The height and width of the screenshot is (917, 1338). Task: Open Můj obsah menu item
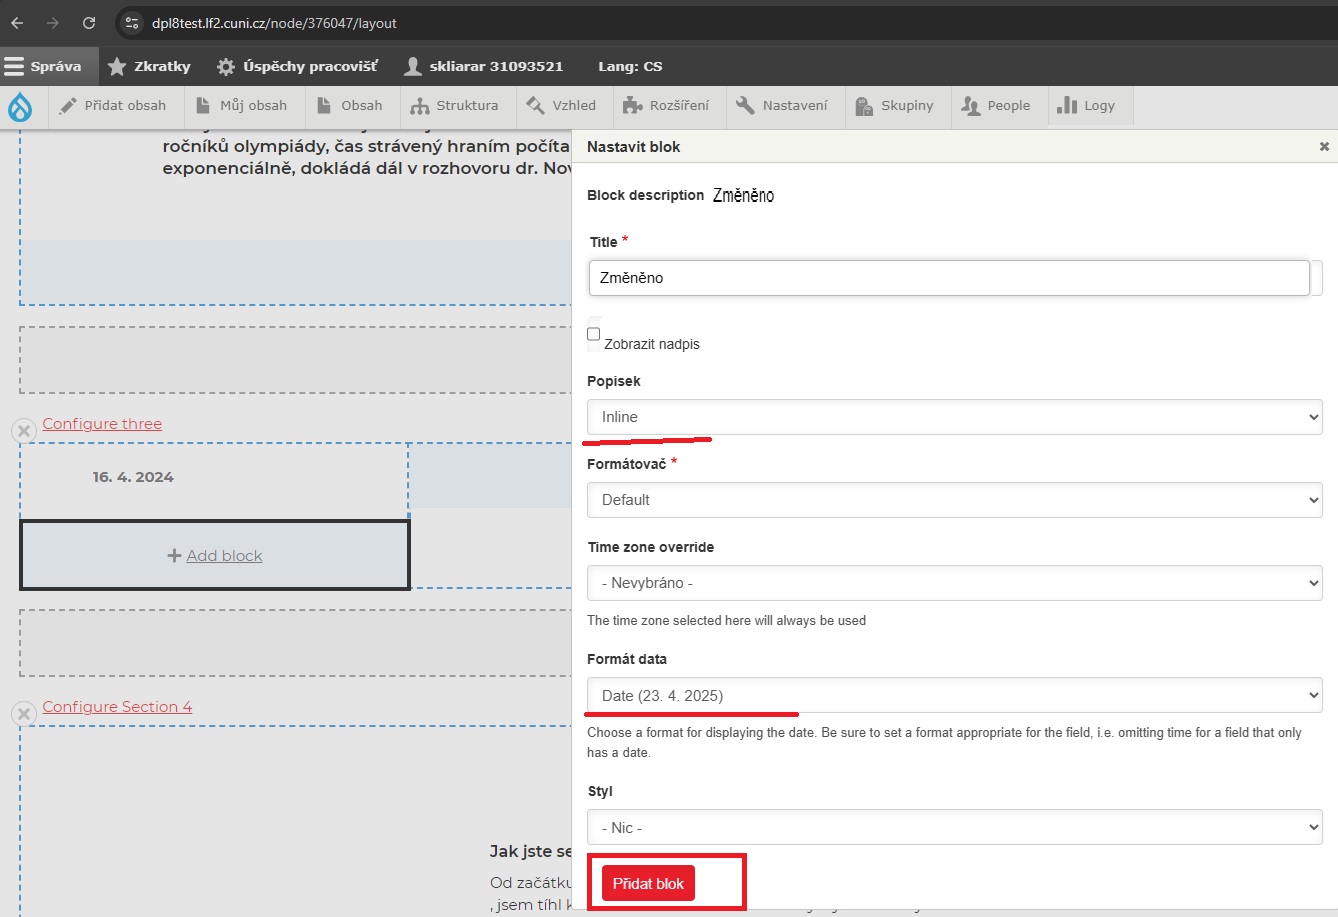[242, 105]
